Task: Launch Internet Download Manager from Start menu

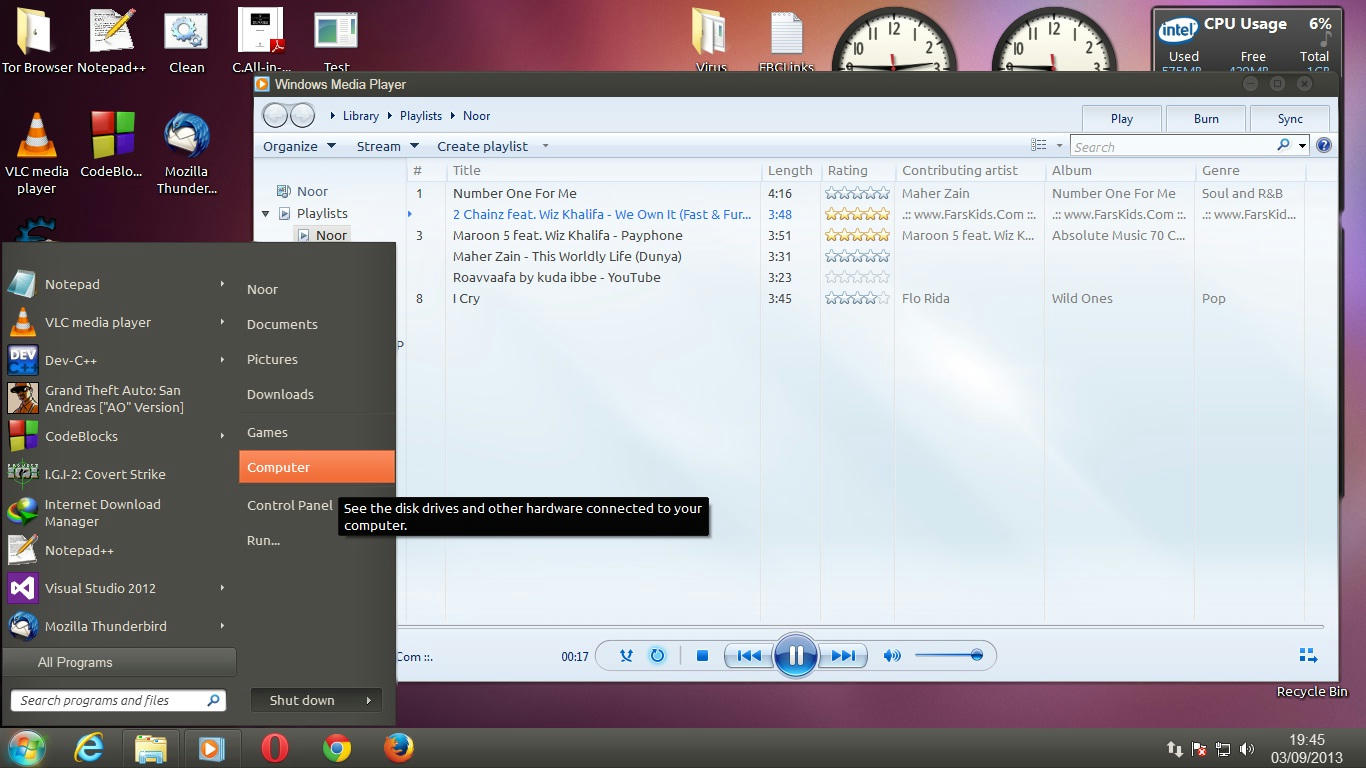Action: [118, 512]
